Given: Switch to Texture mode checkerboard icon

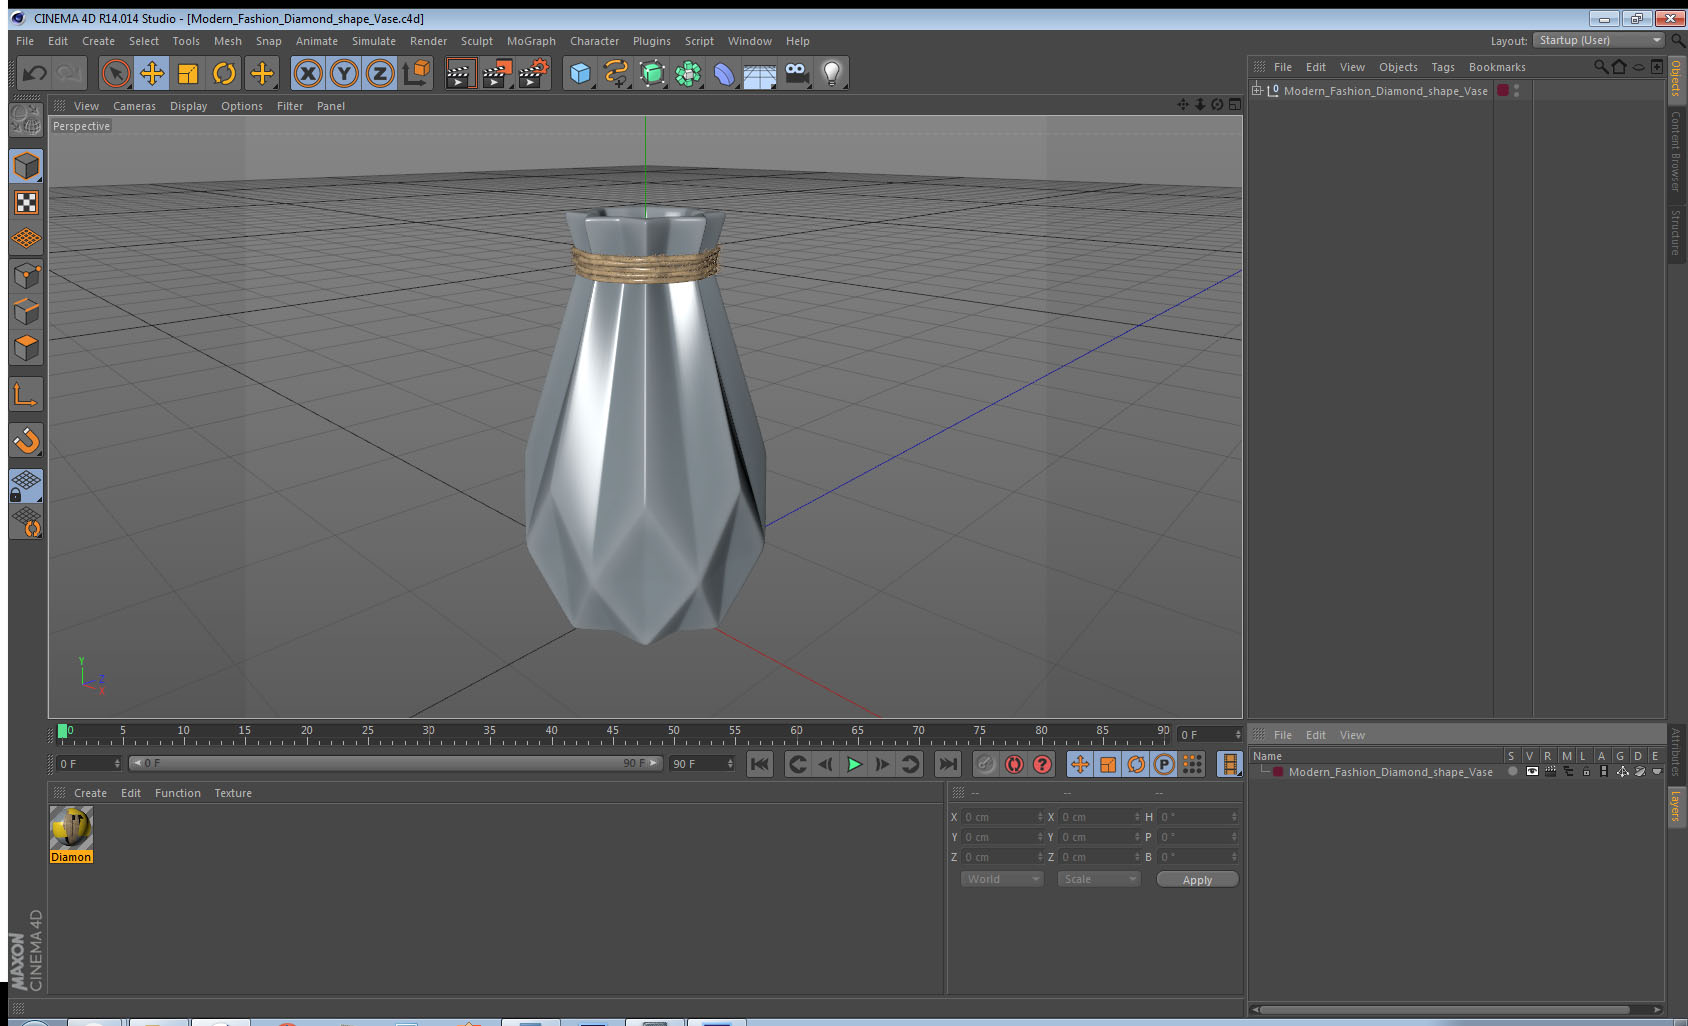Looking at the screenshot, I should coord(26,203).
